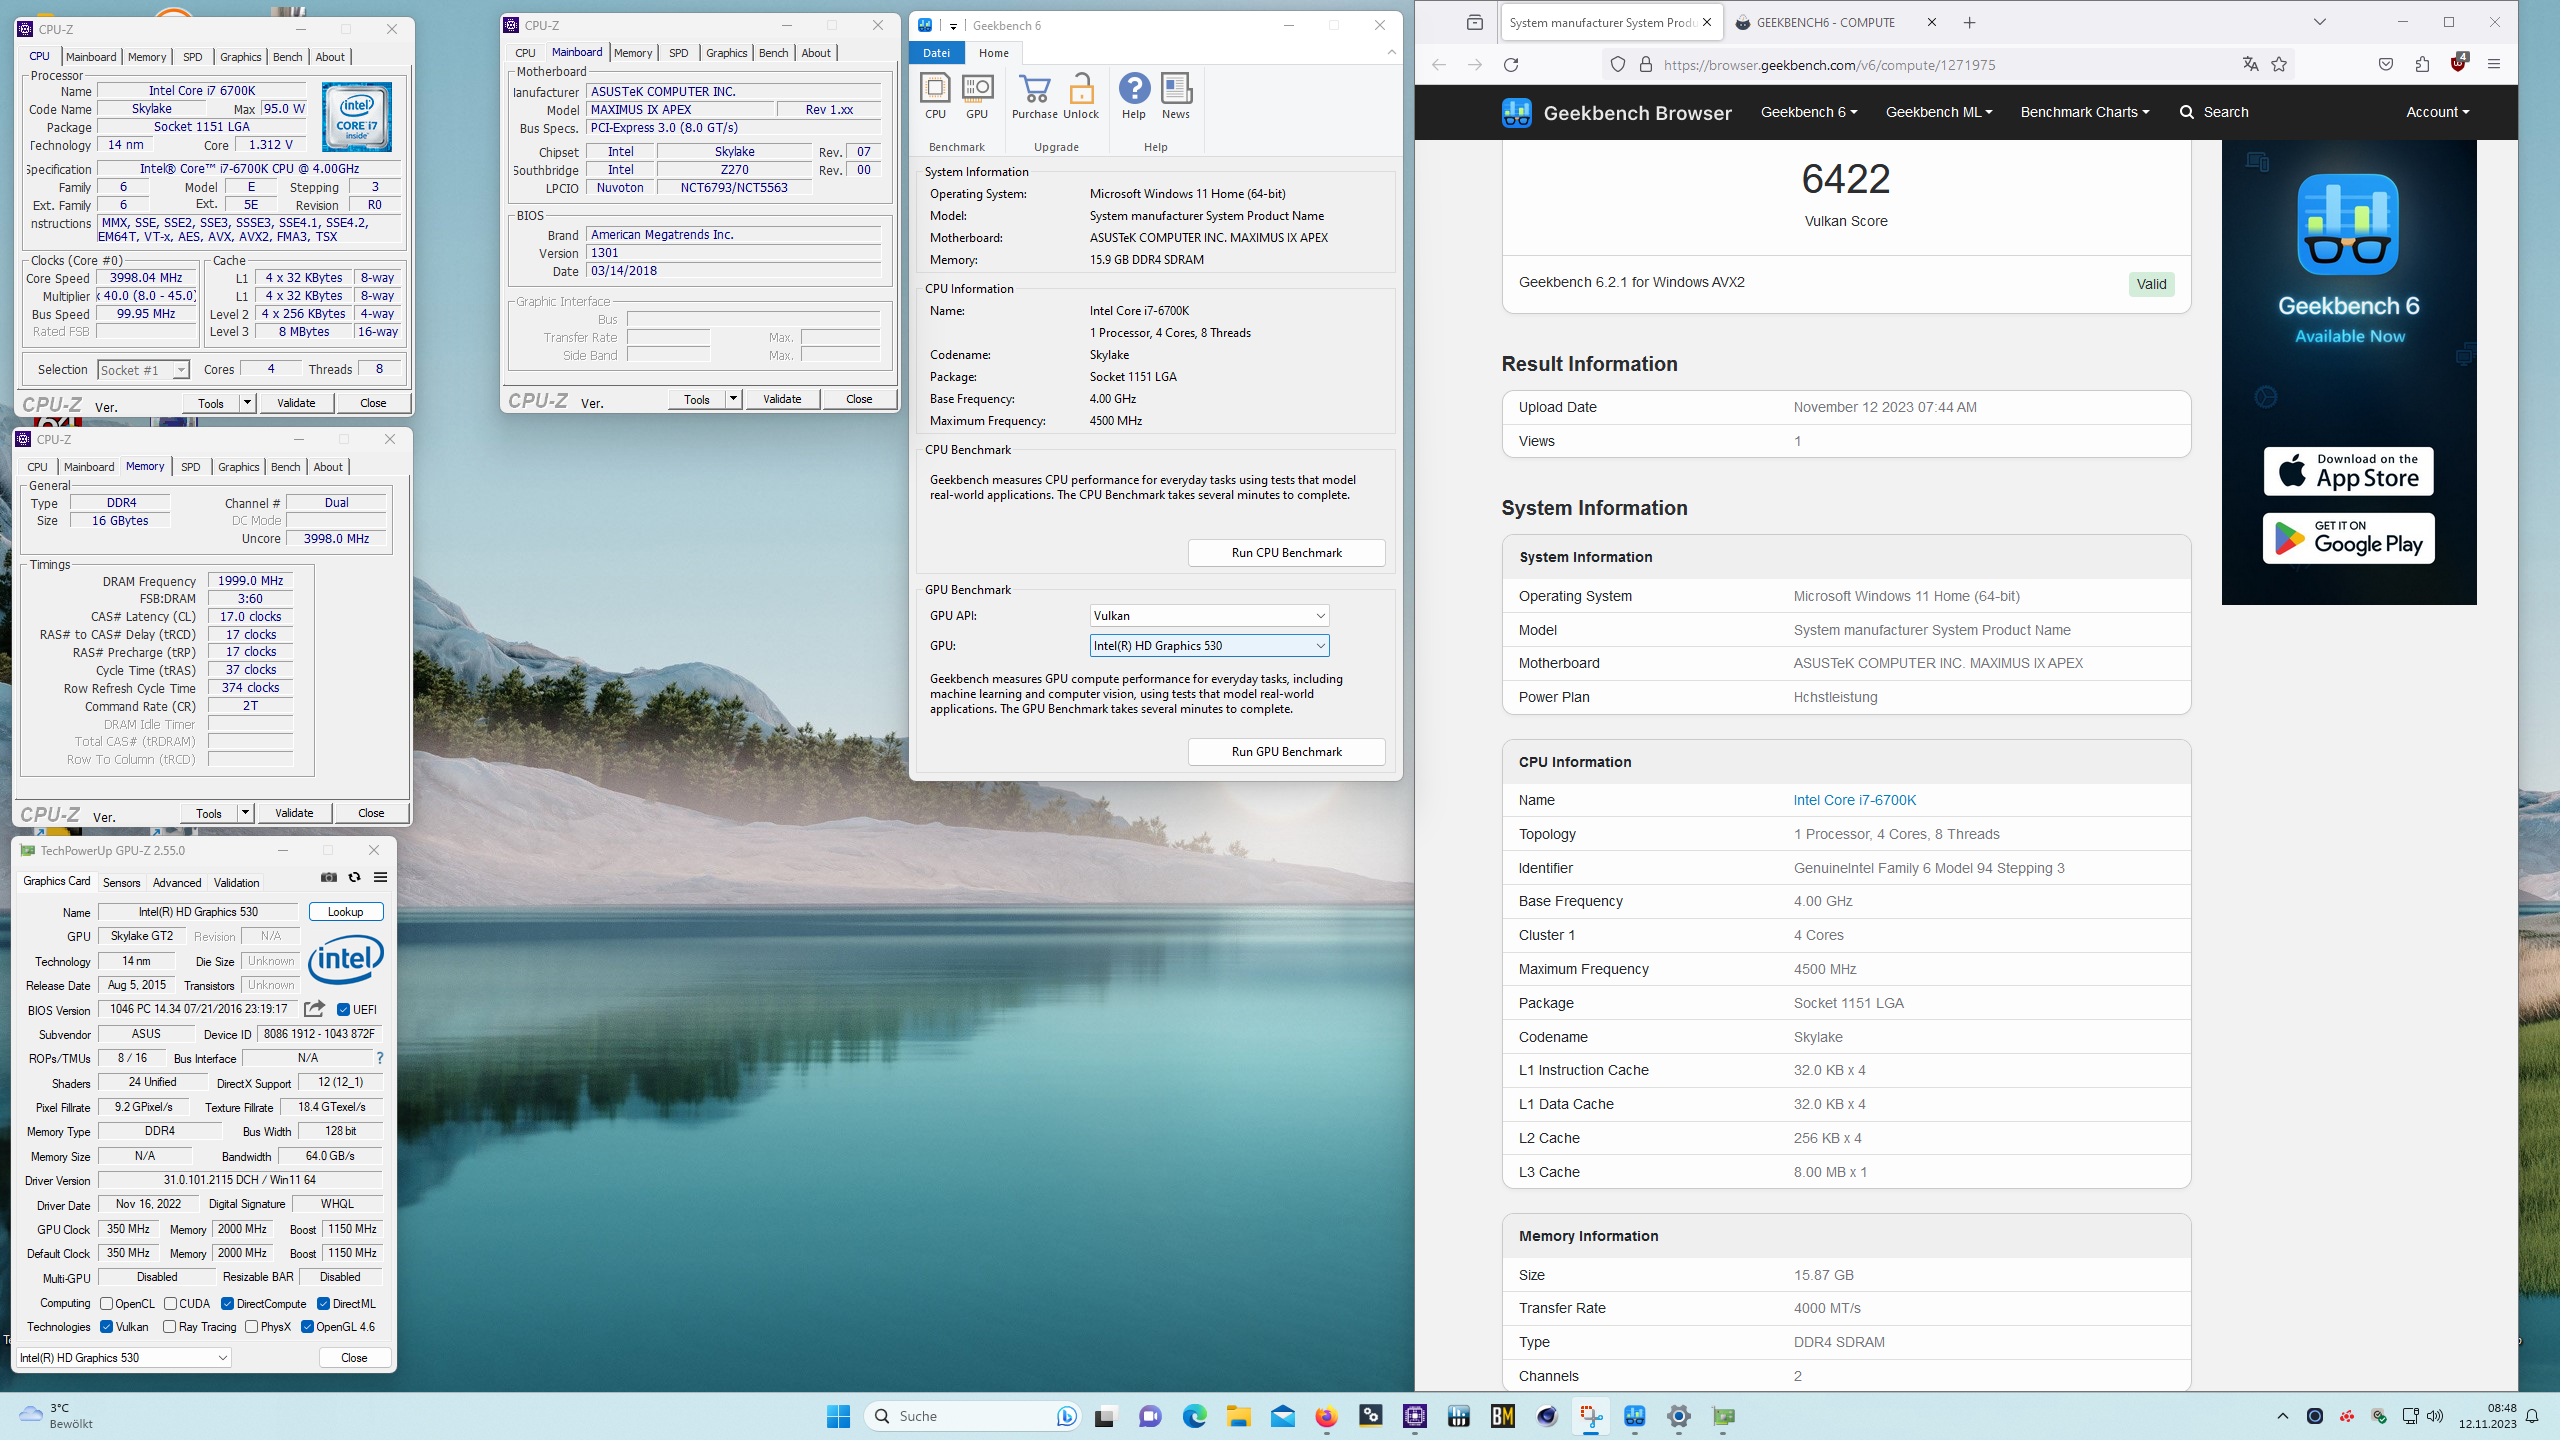Toggle the DirectML checkbox in GPU-Z
This screenshot has height=1440, width=2560.
coord(323,1304)
